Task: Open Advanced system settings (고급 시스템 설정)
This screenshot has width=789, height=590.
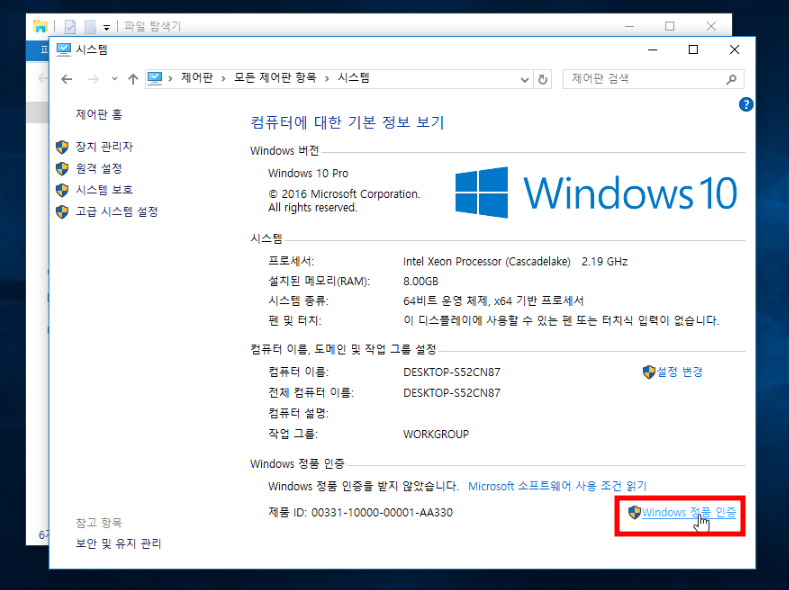Action: (117, 212)
